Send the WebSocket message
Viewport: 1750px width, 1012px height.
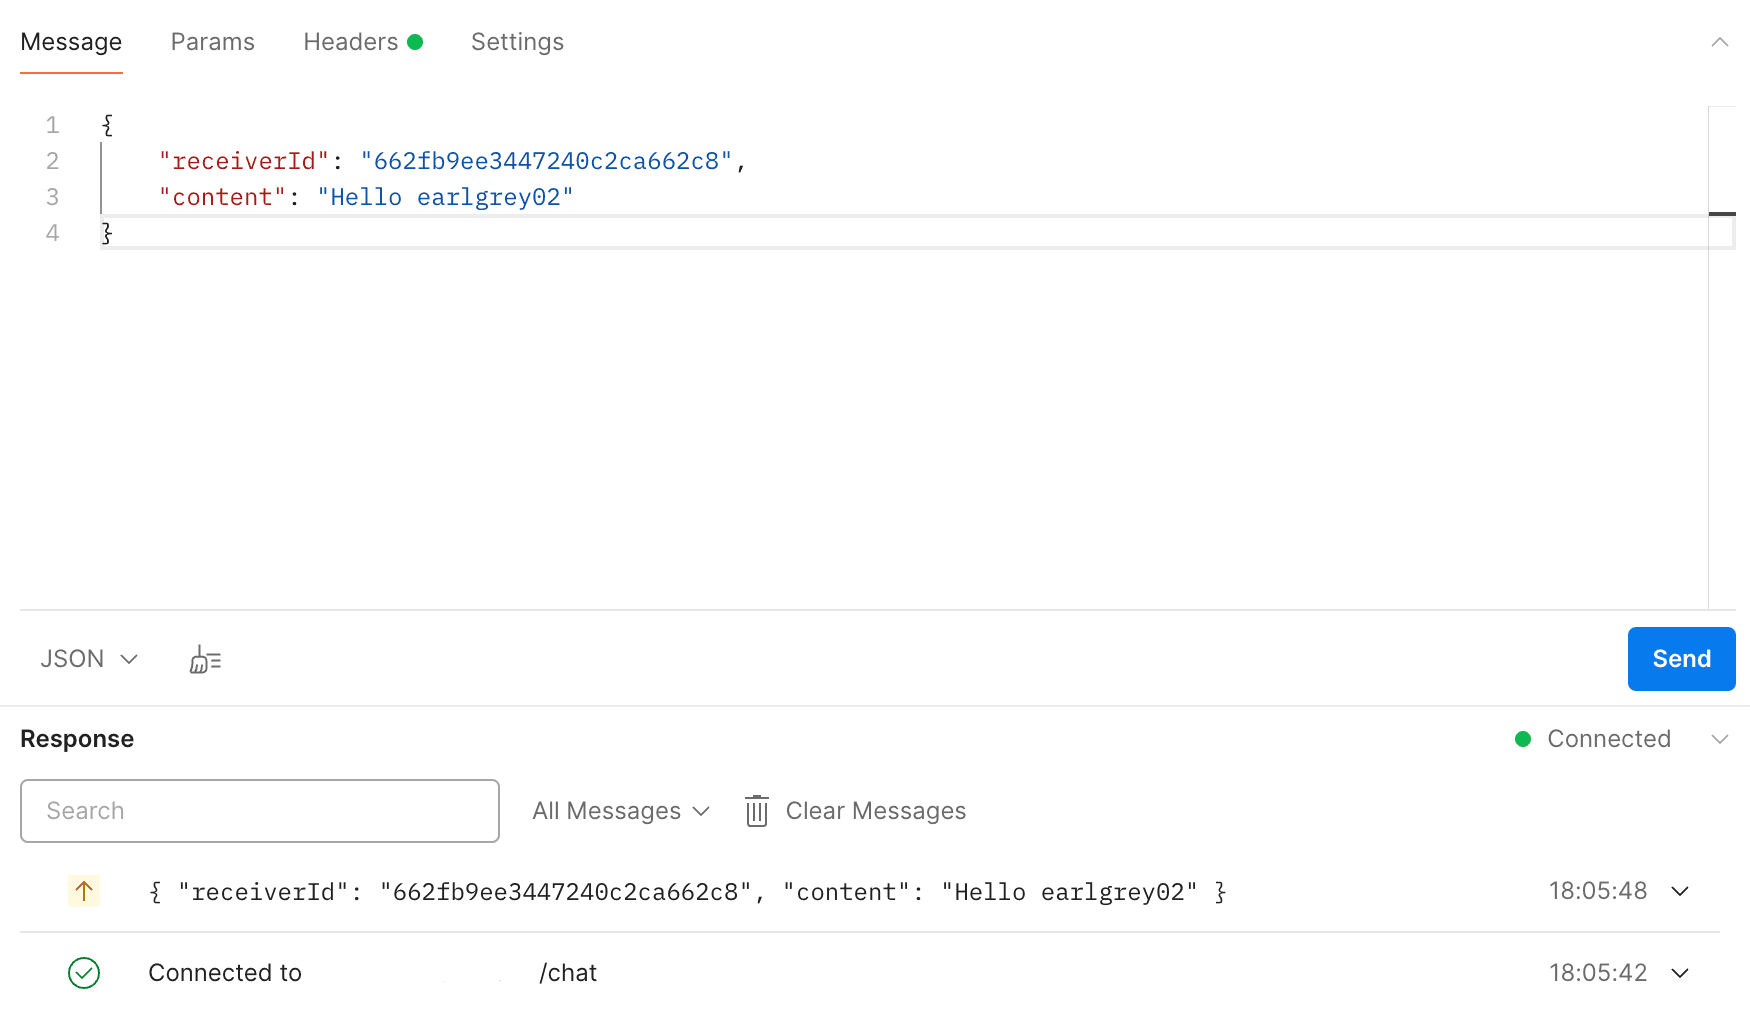pyautogui.click(x=1681, y=659)
